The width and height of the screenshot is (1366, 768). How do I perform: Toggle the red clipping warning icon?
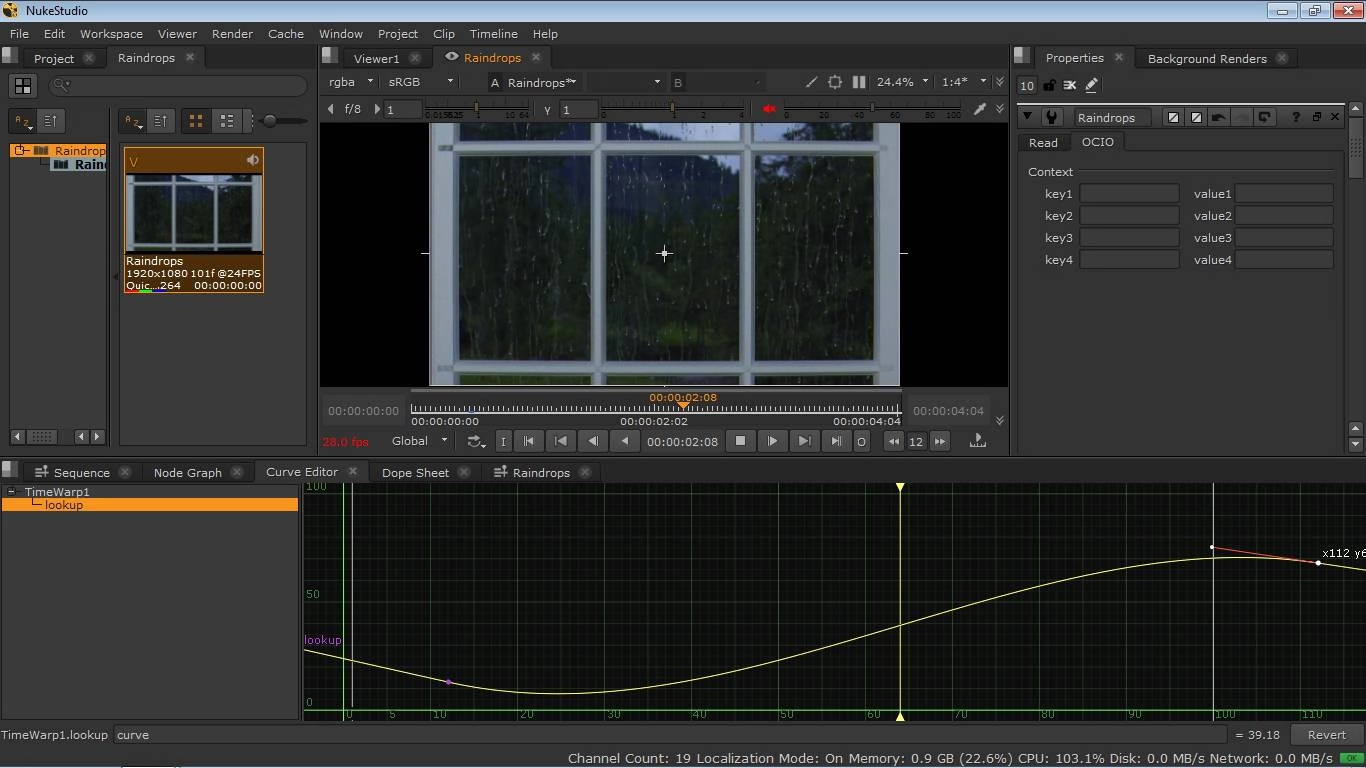pos(769,109)
